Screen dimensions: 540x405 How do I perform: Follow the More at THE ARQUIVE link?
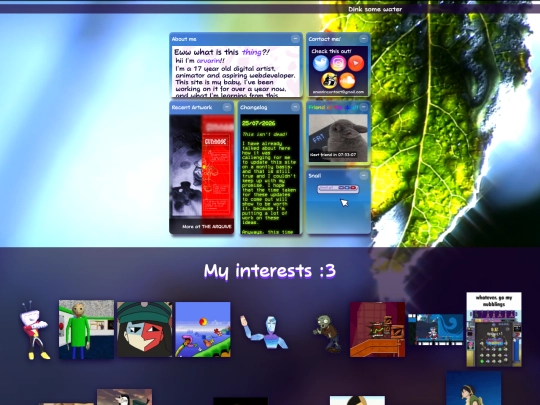coord(207,227)
